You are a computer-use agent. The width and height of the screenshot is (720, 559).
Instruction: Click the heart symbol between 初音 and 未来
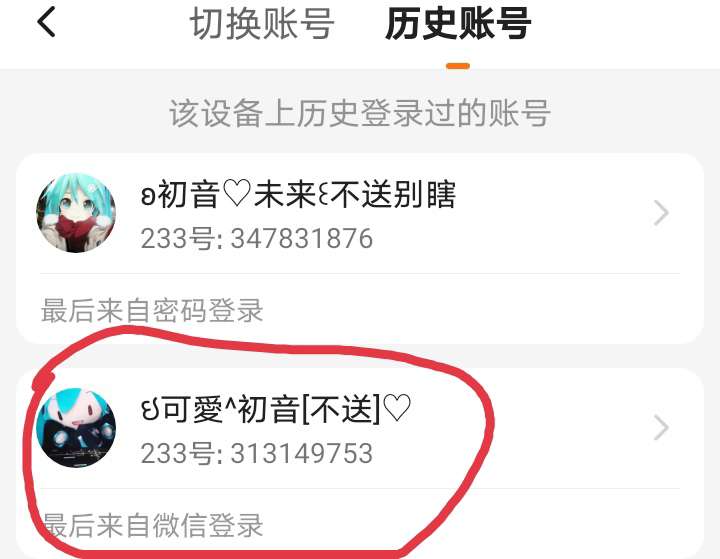click(x=236, y=193)
